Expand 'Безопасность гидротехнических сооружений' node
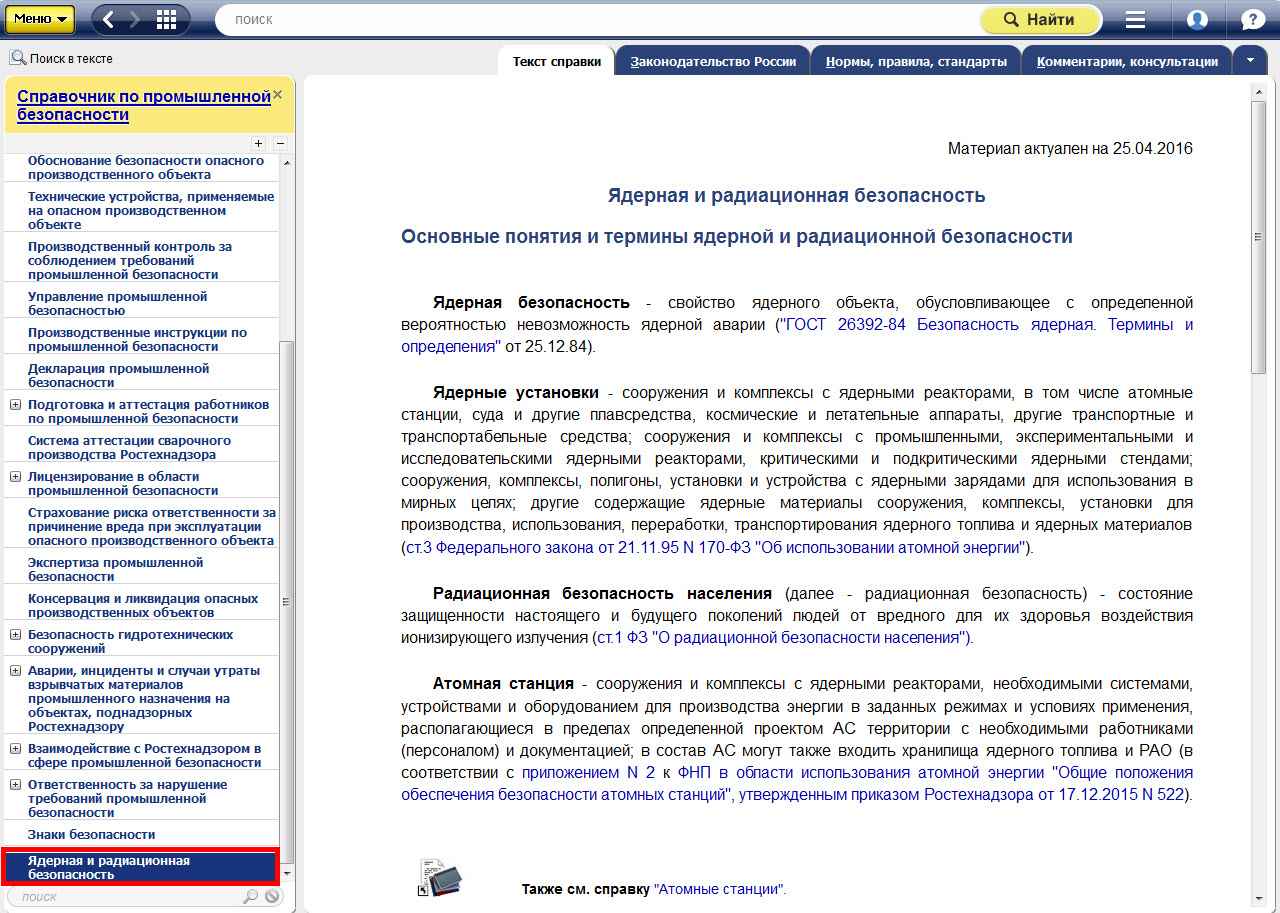 (x=15, y=635)
